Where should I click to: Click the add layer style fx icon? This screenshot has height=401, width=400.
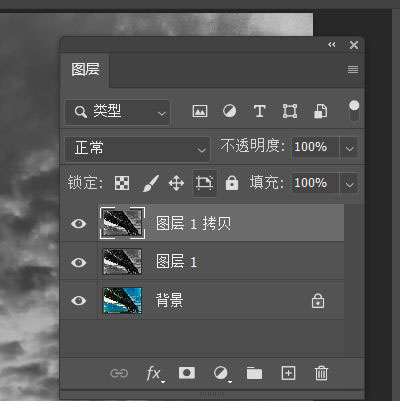click(154, 373)
